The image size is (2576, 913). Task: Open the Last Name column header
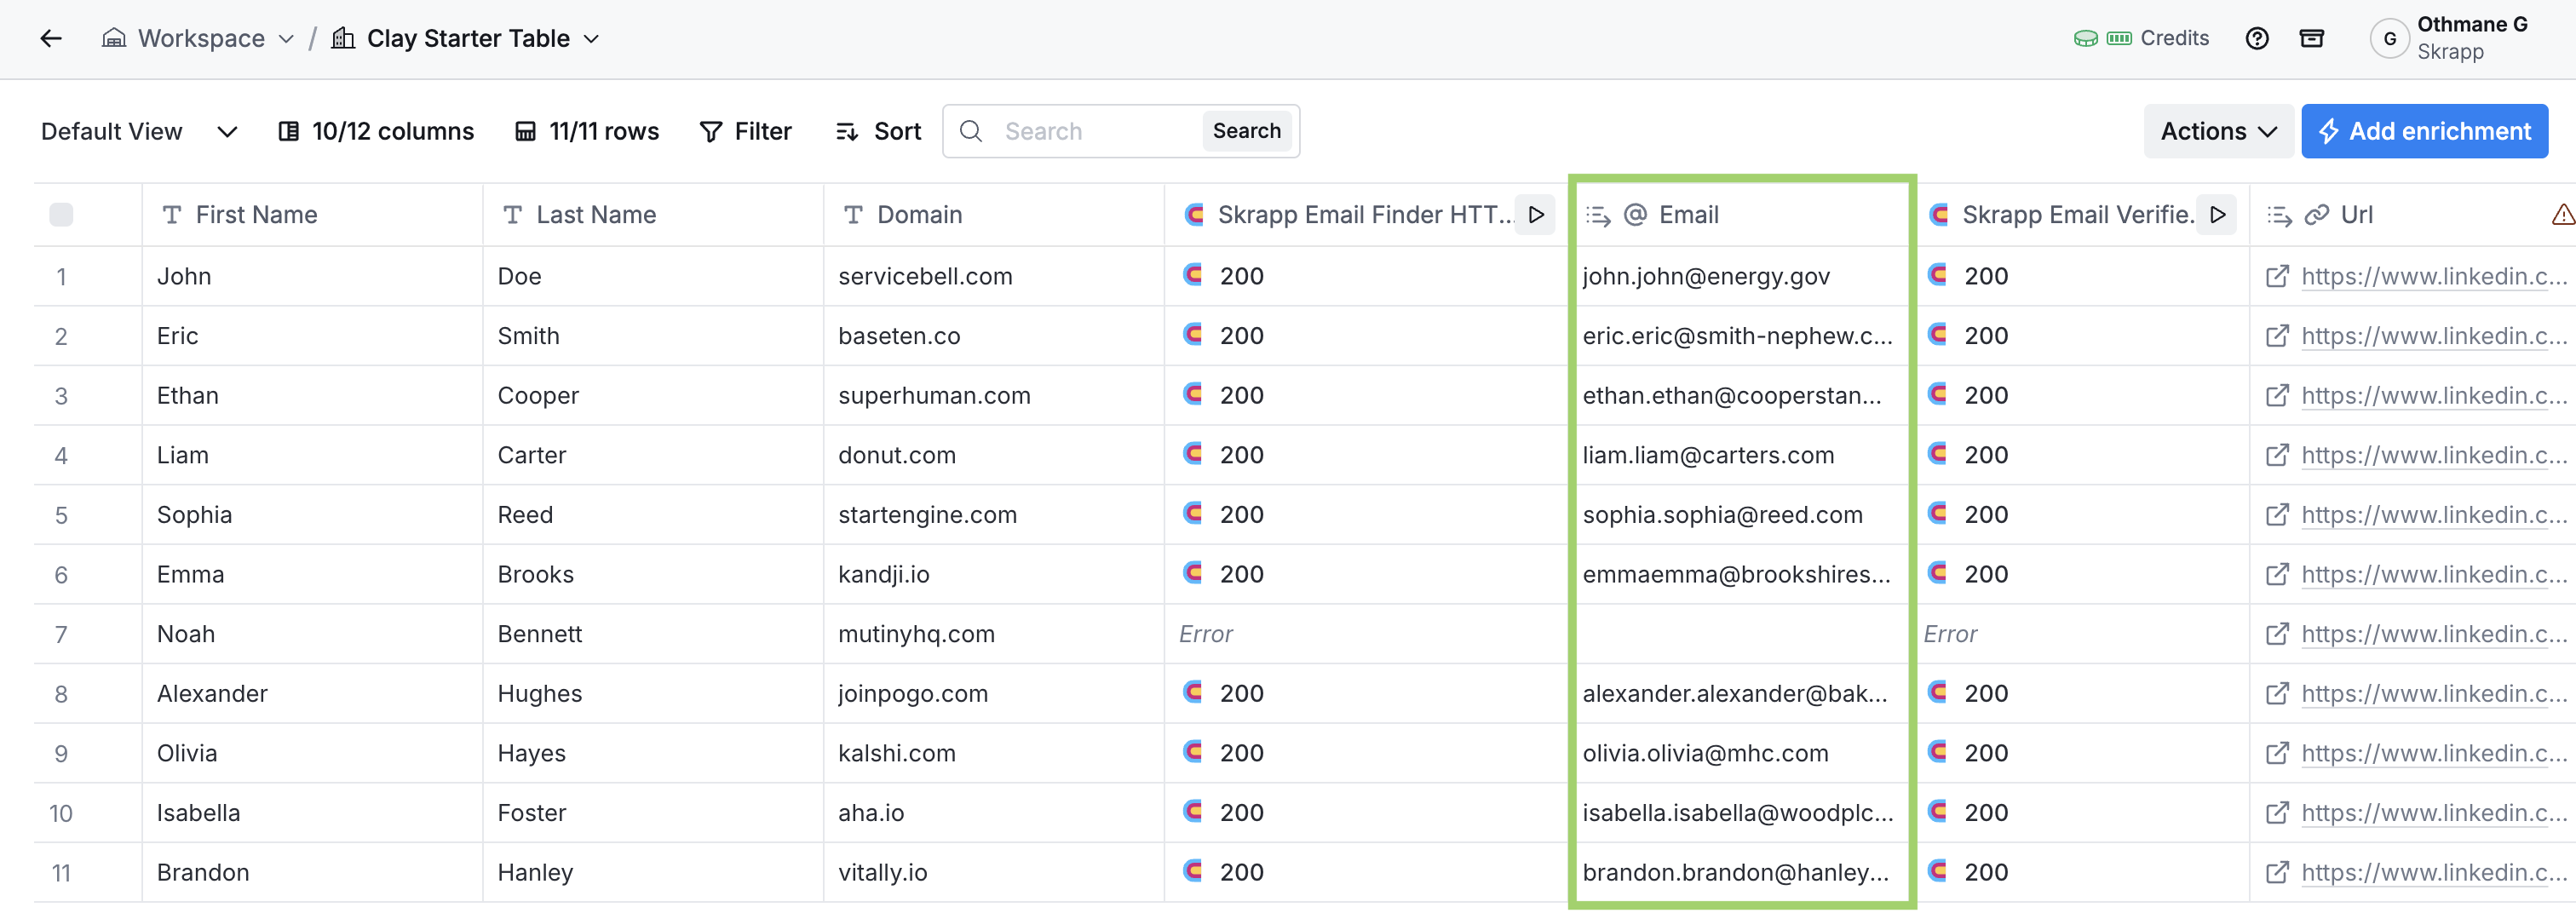click(x=653, y=215)
